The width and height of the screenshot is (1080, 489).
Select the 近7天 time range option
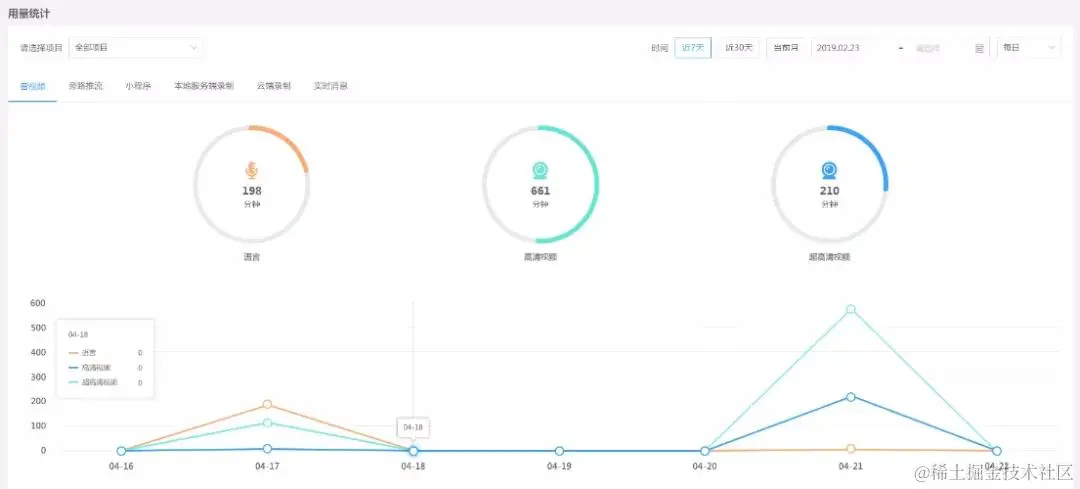click(x=693, y=48)
